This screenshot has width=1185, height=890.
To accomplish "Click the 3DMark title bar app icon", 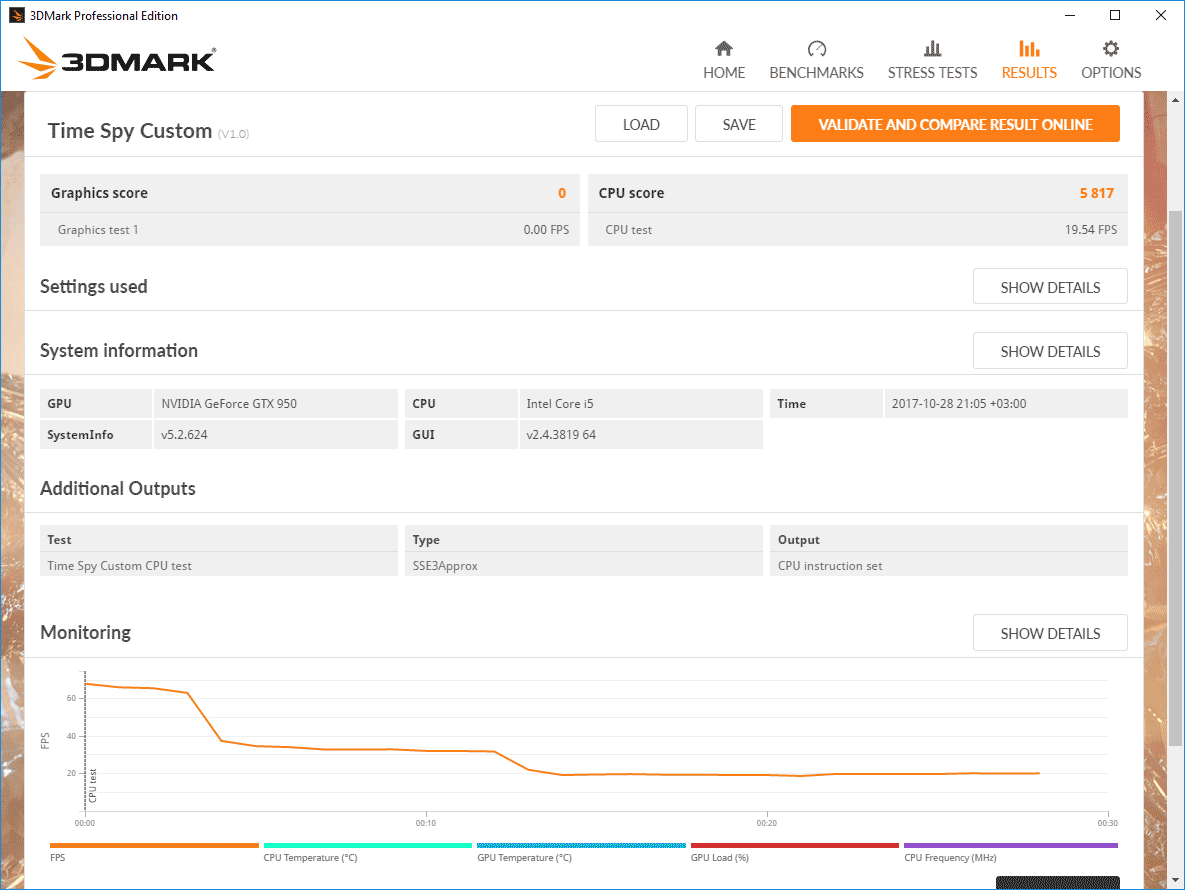I will point(16,15).
